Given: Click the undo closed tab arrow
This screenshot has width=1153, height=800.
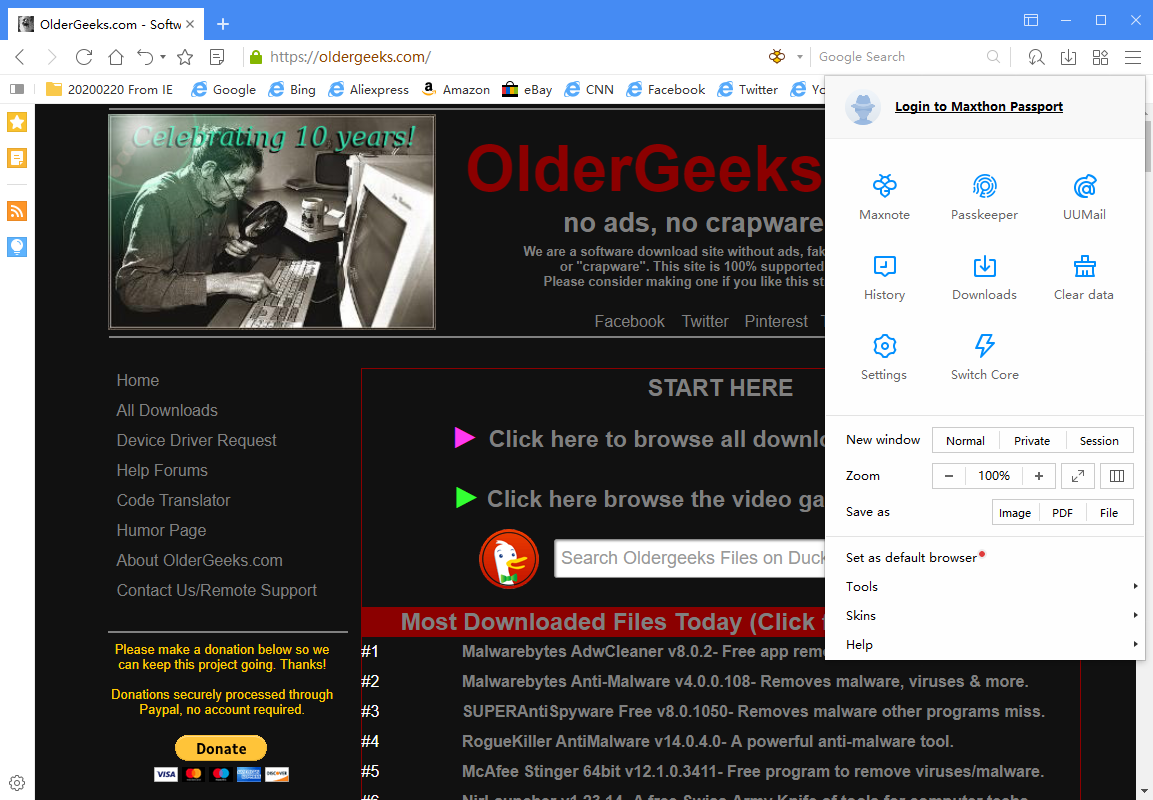Looking at the screenshot, I should tap(145, 57).
